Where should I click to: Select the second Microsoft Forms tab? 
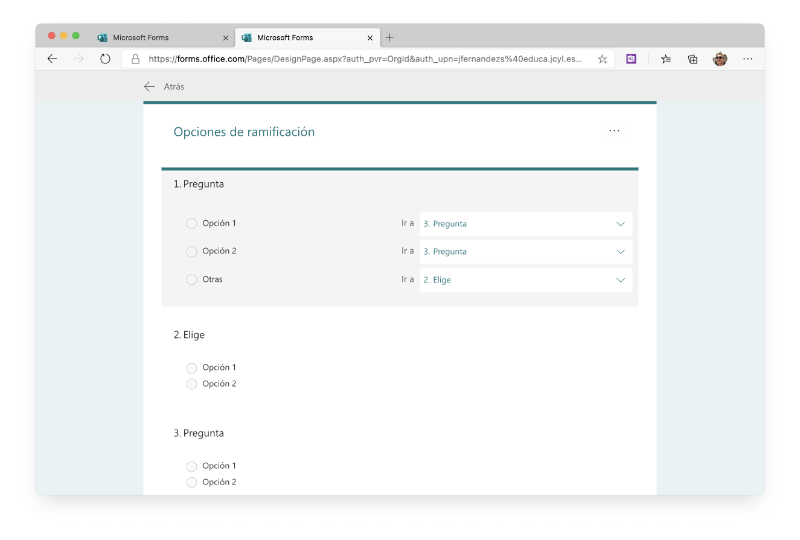coord(307,38)
